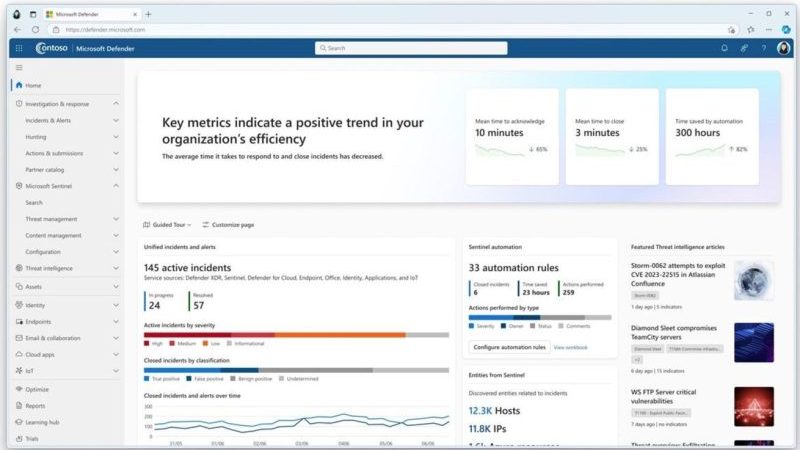Viewport: 800px width, 450px height.
Task: Click the IoT icon
Action: click(x=19, y=370)
